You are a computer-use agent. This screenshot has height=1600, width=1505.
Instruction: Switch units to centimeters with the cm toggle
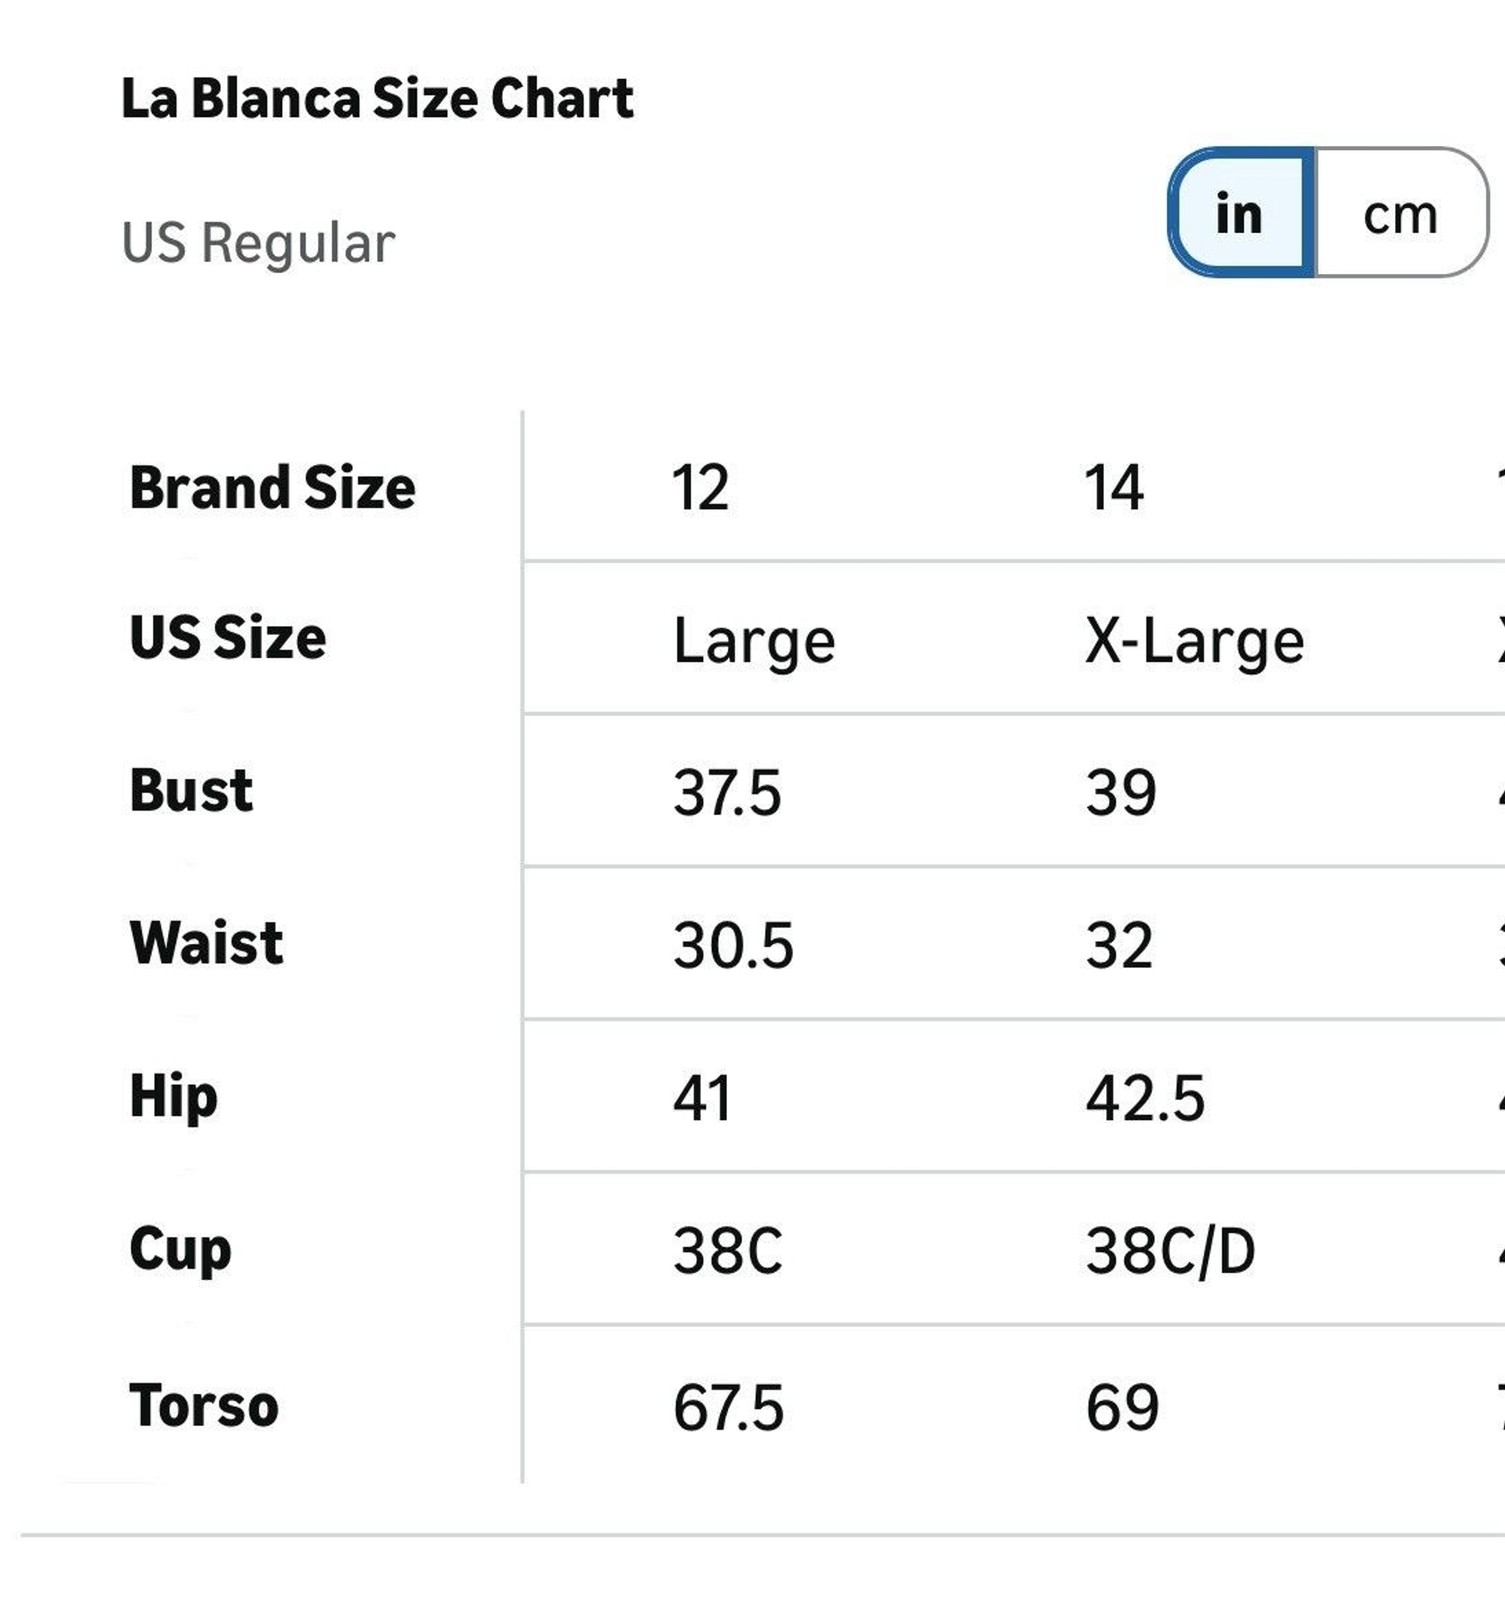click(x=1400, y=213)
